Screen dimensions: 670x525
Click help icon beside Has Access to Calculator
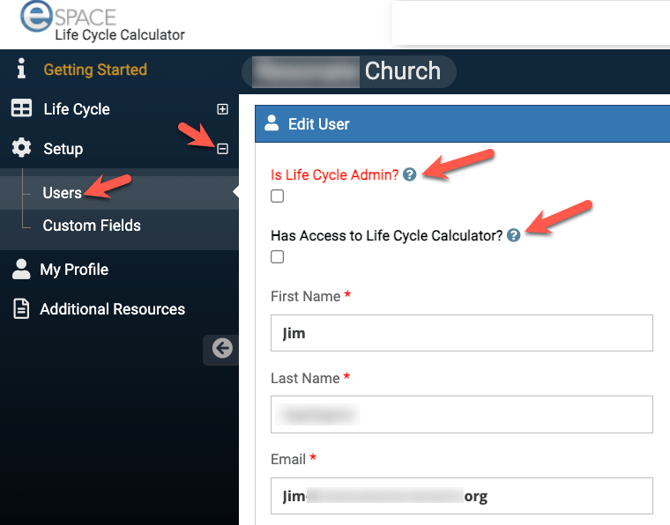tap(513, 236)
